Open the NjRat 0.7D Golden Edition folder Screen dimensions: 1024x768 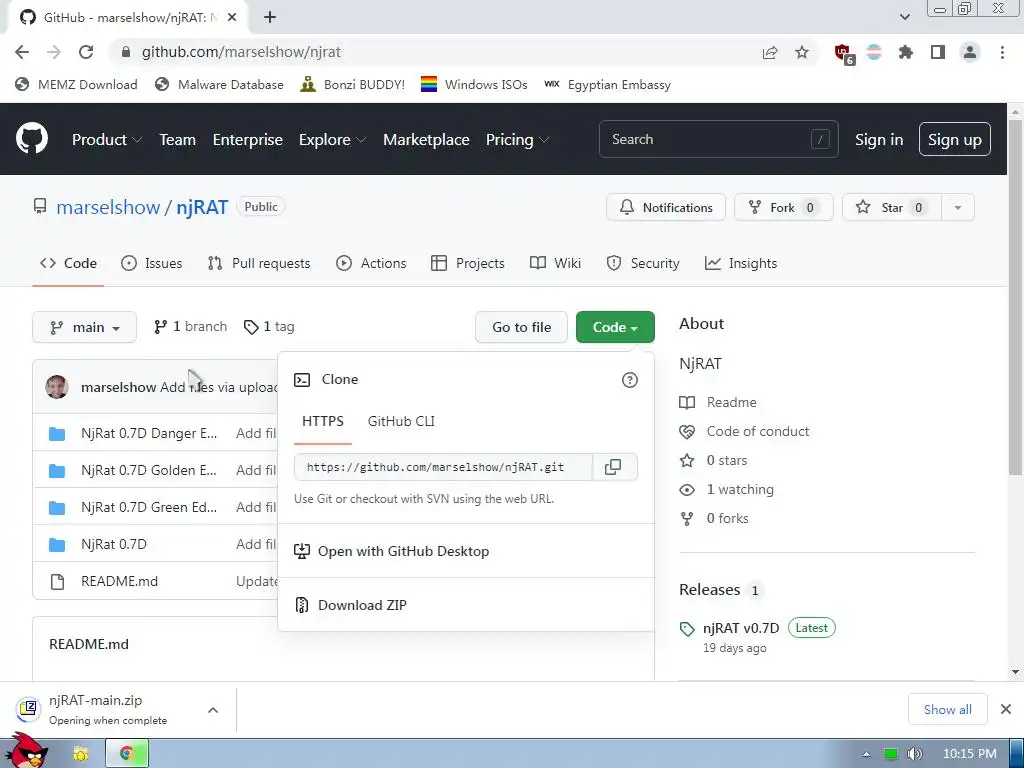148,470
